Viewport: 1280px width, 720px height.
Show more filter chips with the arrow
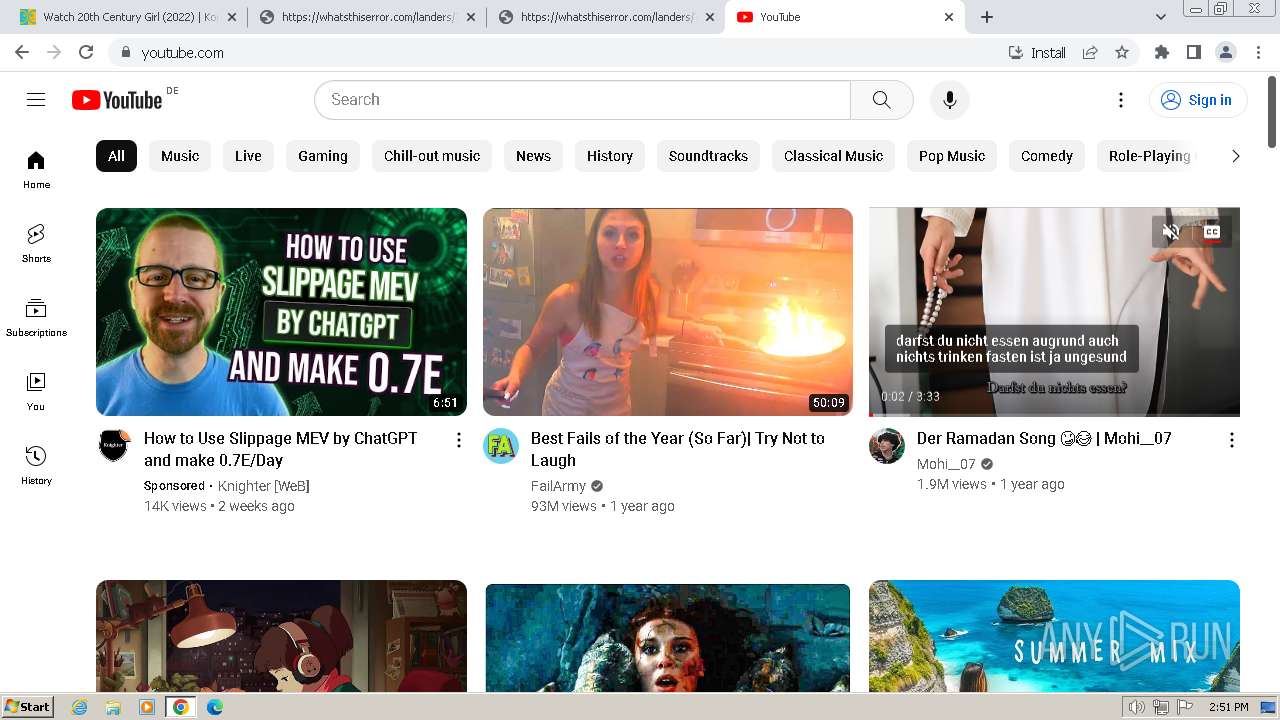(x=1235, y=156)
